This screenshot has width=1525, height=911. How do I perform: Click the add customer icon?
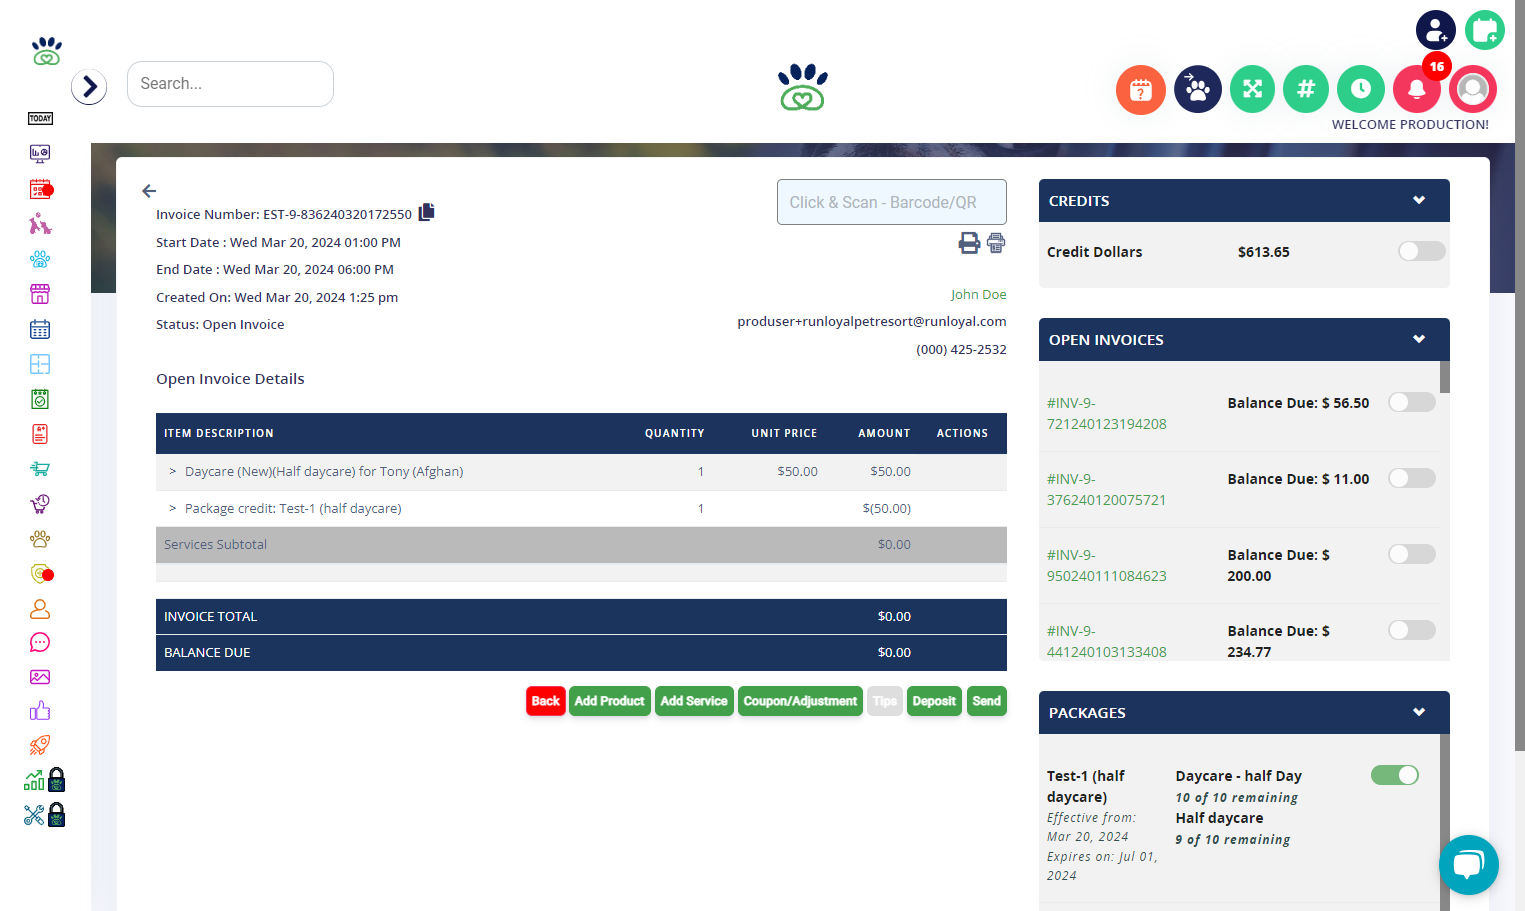[1435, 30]
